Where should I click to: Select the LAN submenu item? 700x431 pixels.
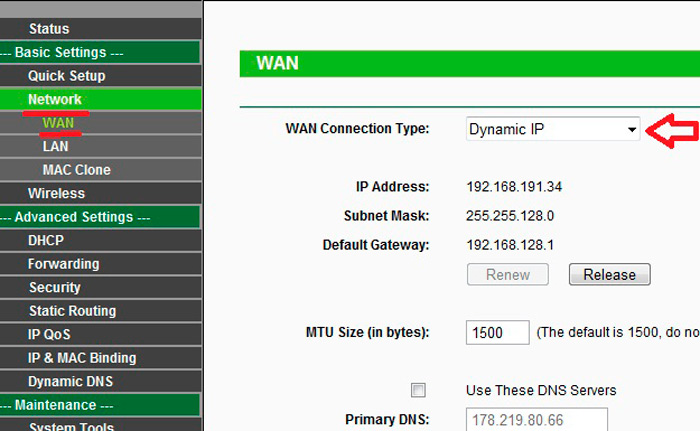(x=56, y=146)
